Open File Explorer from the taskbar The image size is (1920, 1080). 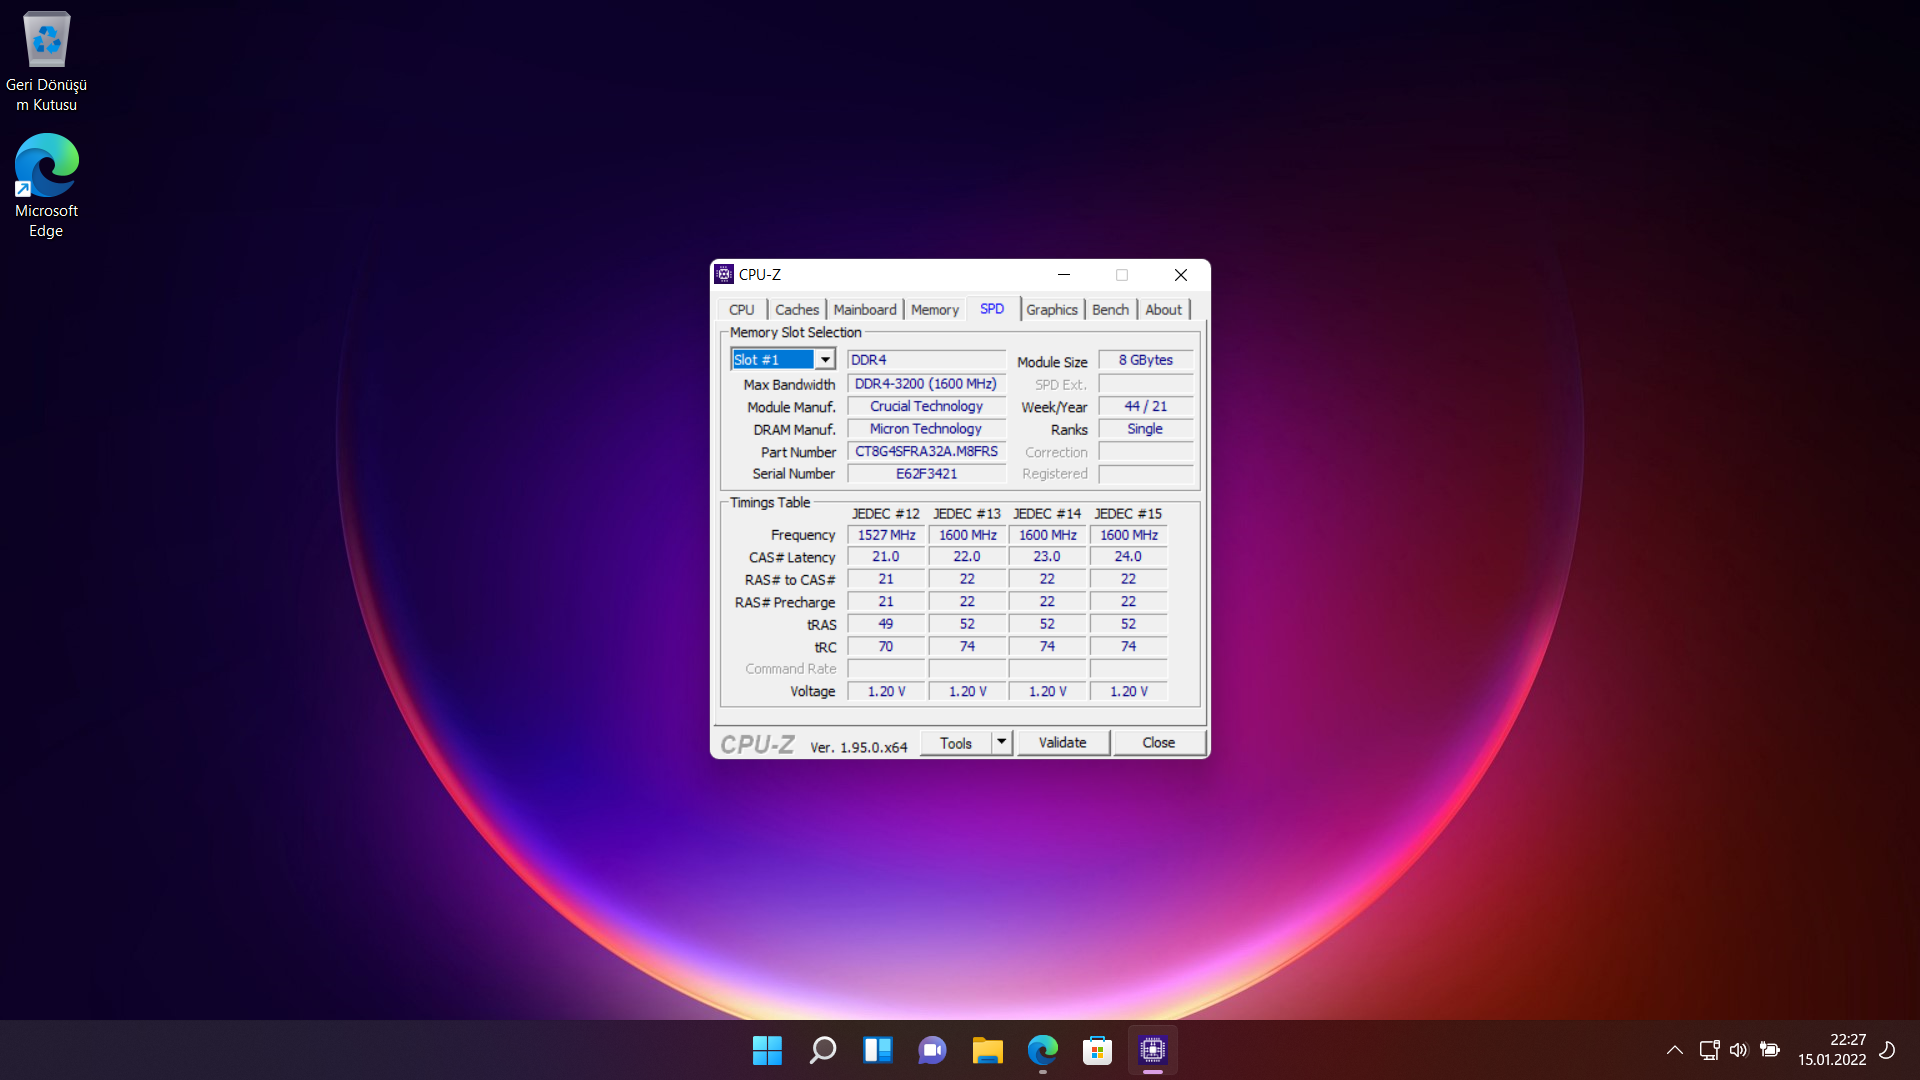[x=987, y=1050]
